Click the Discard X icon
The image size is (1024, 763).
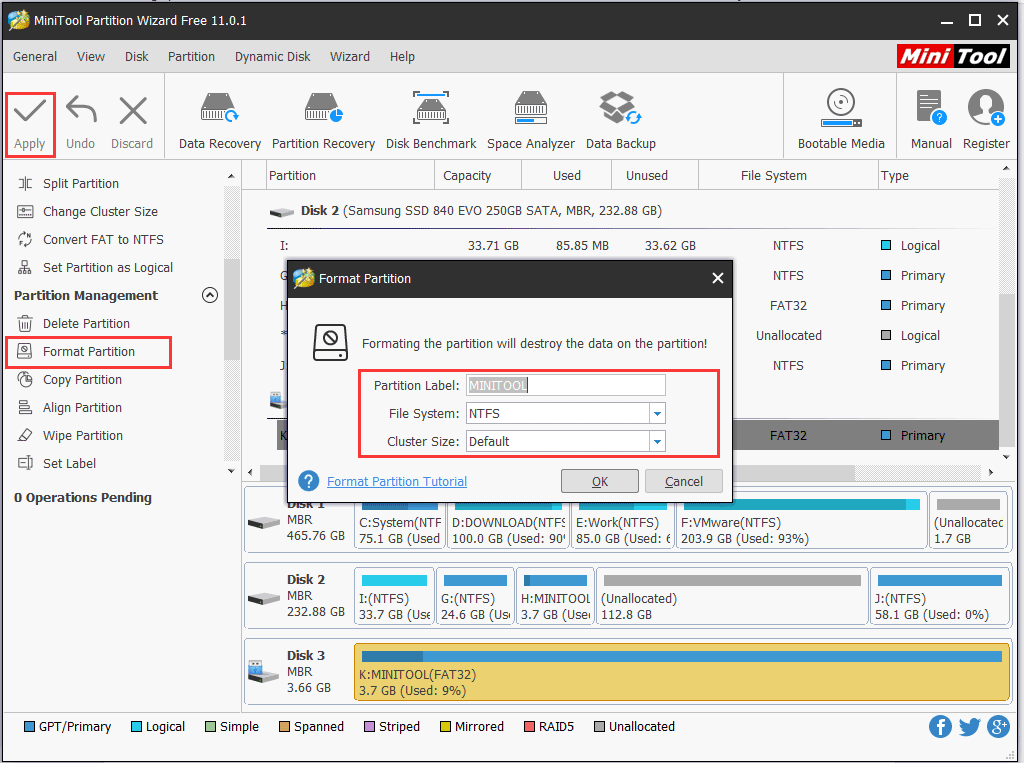(133, 111)
